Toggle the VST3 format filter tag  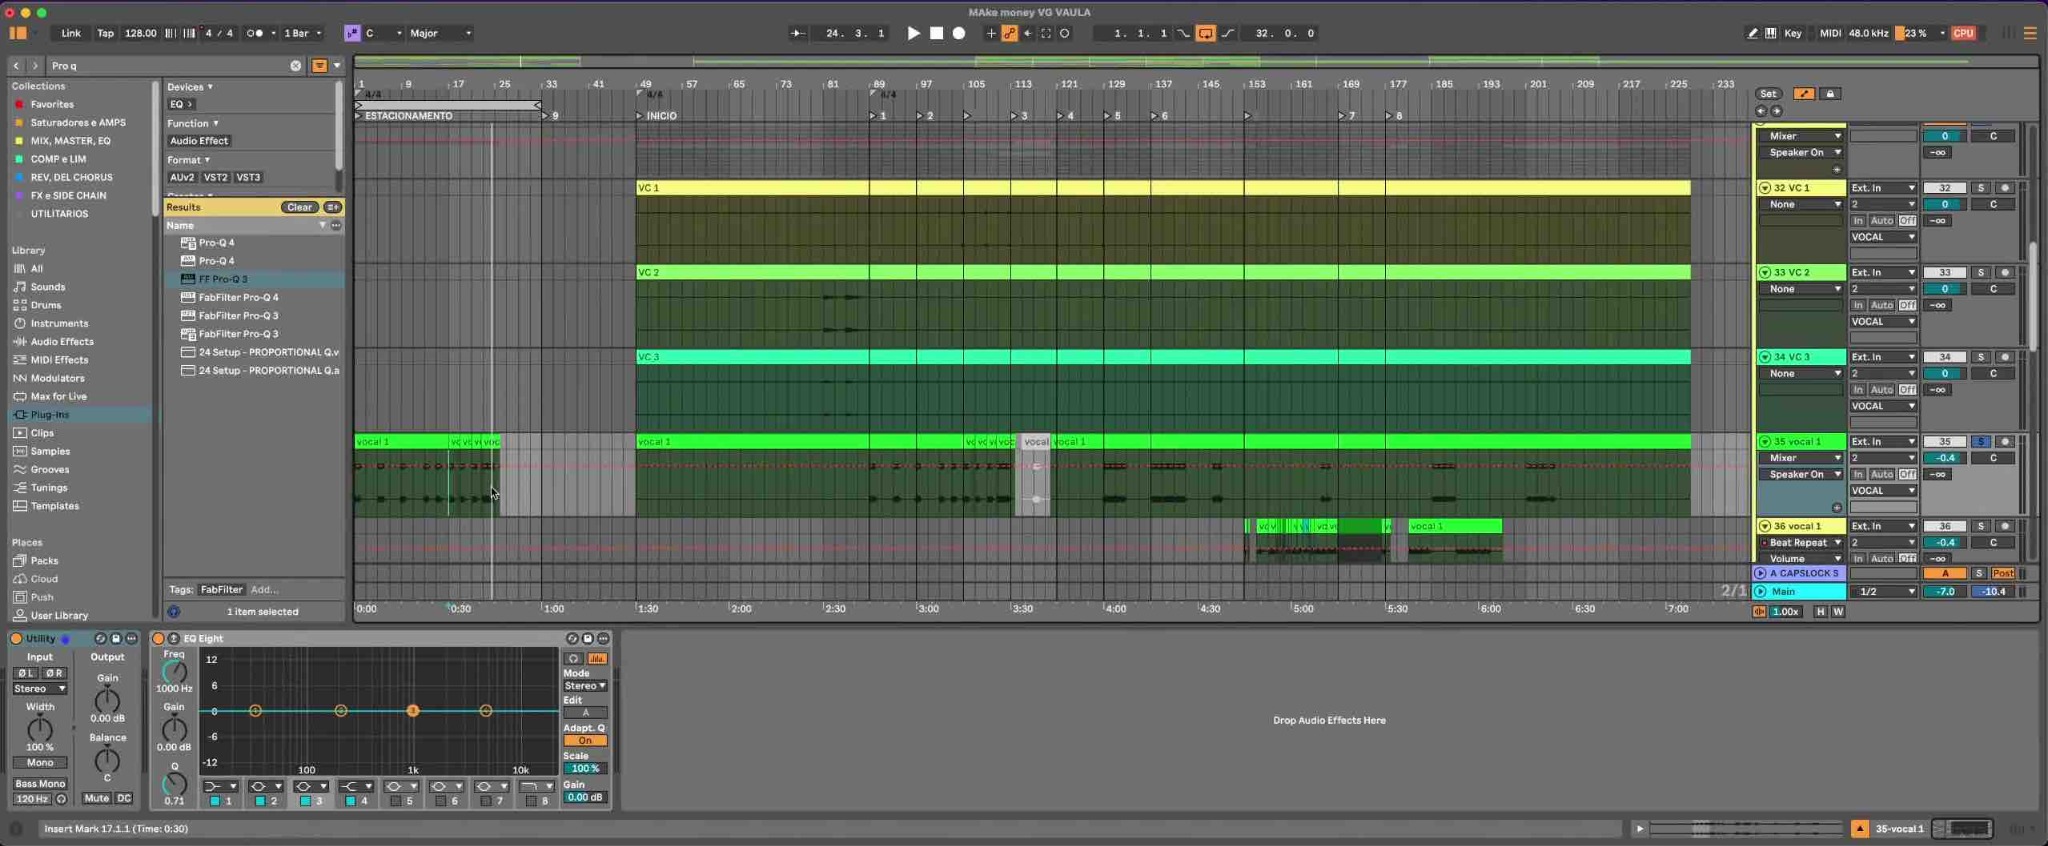pos(248,177)
